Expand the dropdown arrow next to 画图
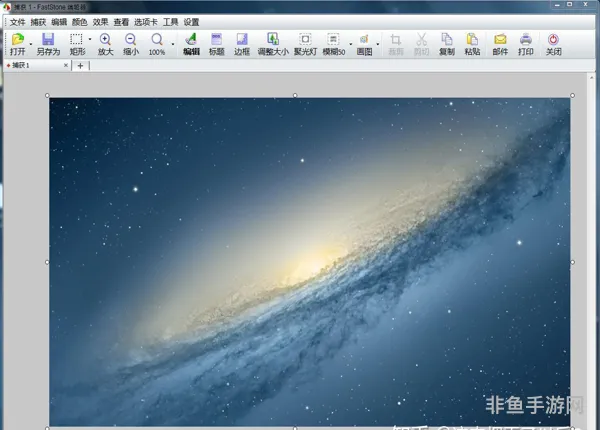 tap(378, 44)
